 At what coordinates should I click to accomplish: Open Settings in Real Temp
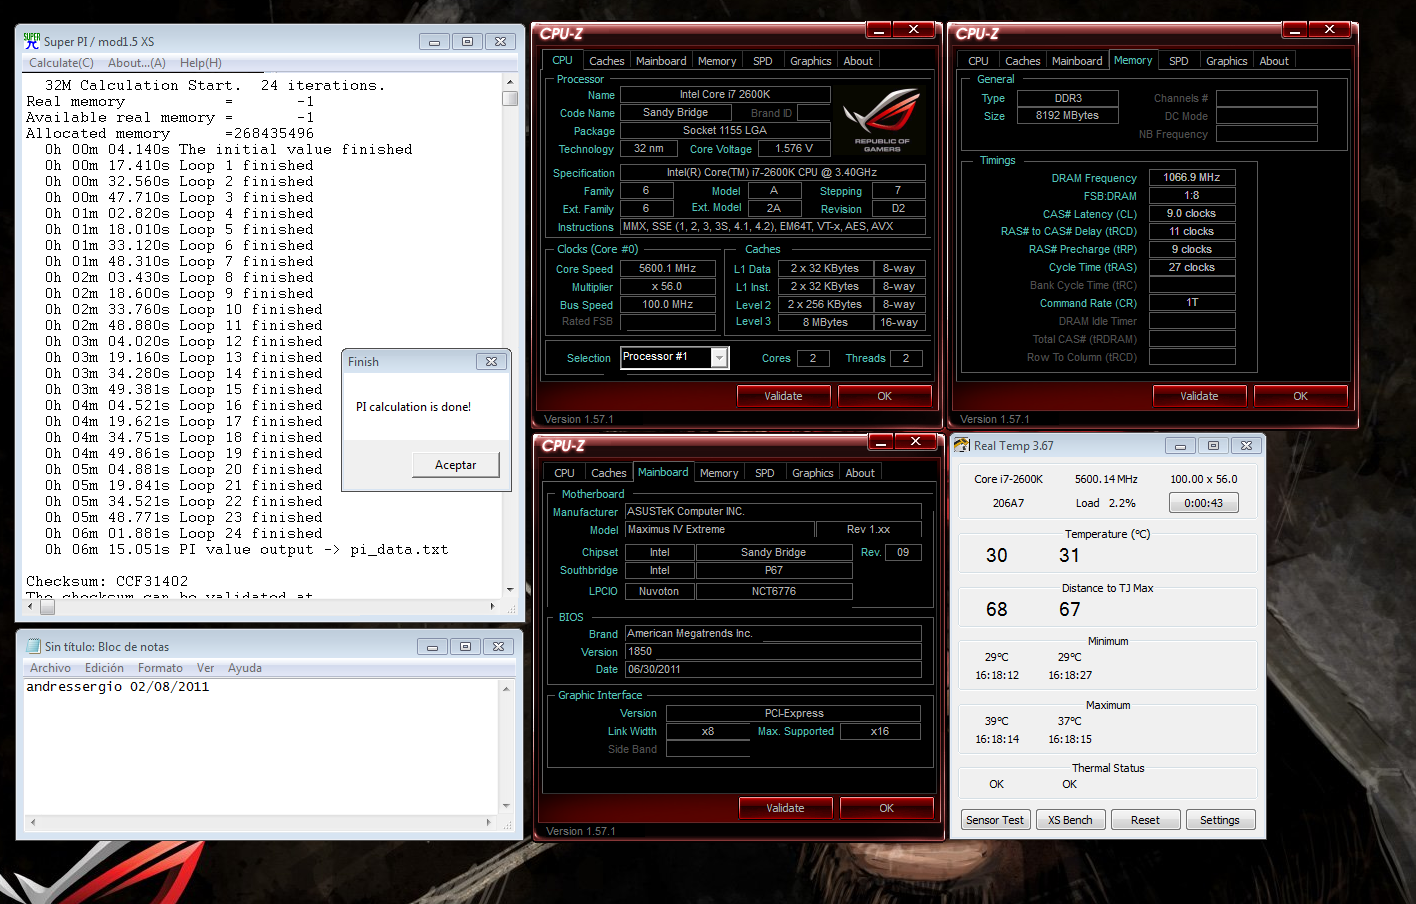click(1220, 820)
